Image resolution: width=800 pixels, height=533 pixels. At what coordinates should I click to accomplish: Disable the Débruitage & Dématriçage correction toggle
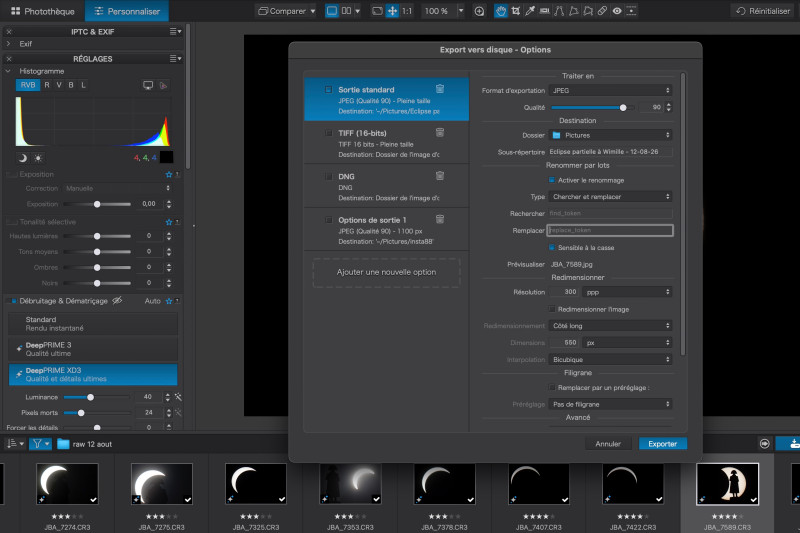tap(12, 301)
